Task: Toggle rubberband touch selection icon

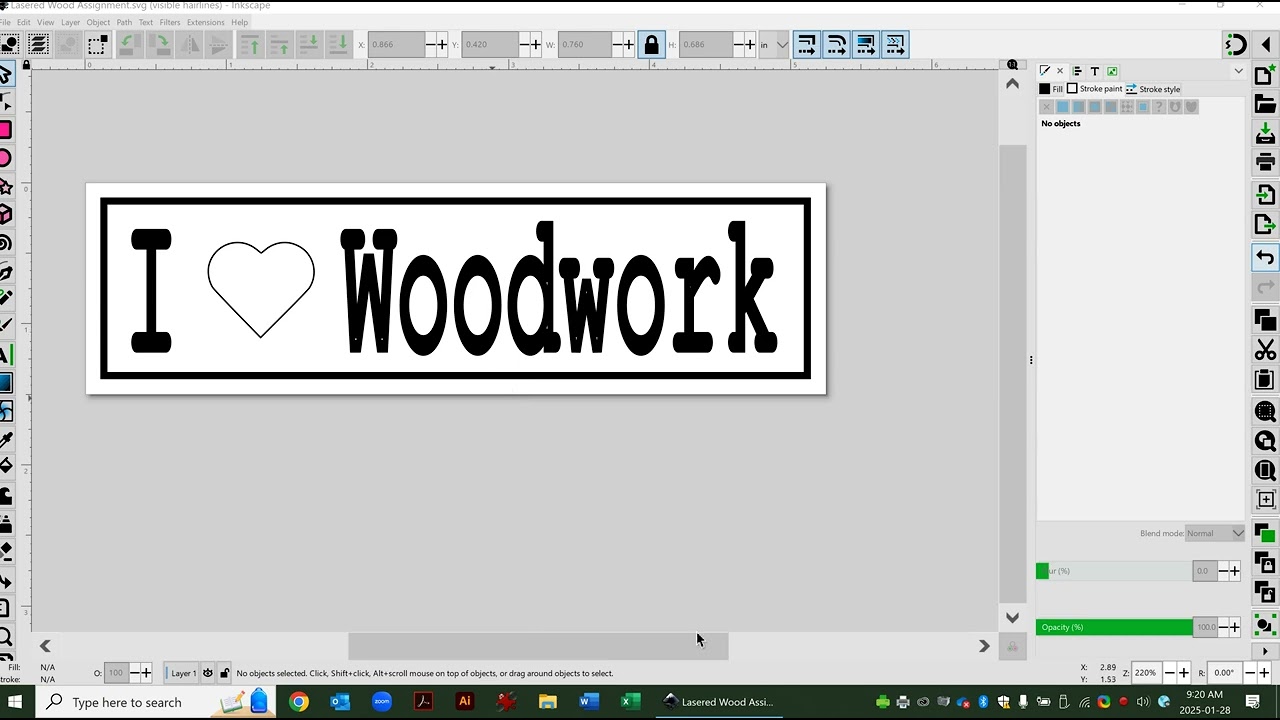Action: (97, 44)
